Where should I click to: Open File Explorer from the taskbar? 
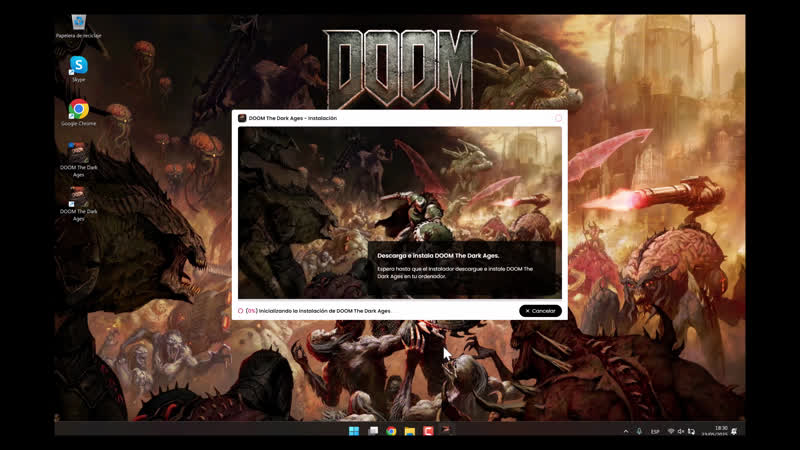pyautogui.click(x=410, y=431)
